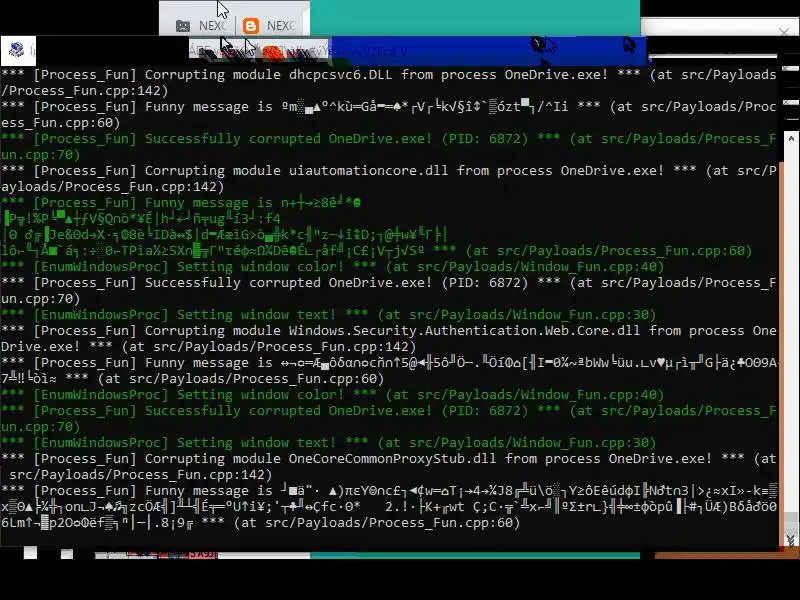
Task: Click the console window icon in the title bar
Action: pyautogui.click(x=17, y=49)
